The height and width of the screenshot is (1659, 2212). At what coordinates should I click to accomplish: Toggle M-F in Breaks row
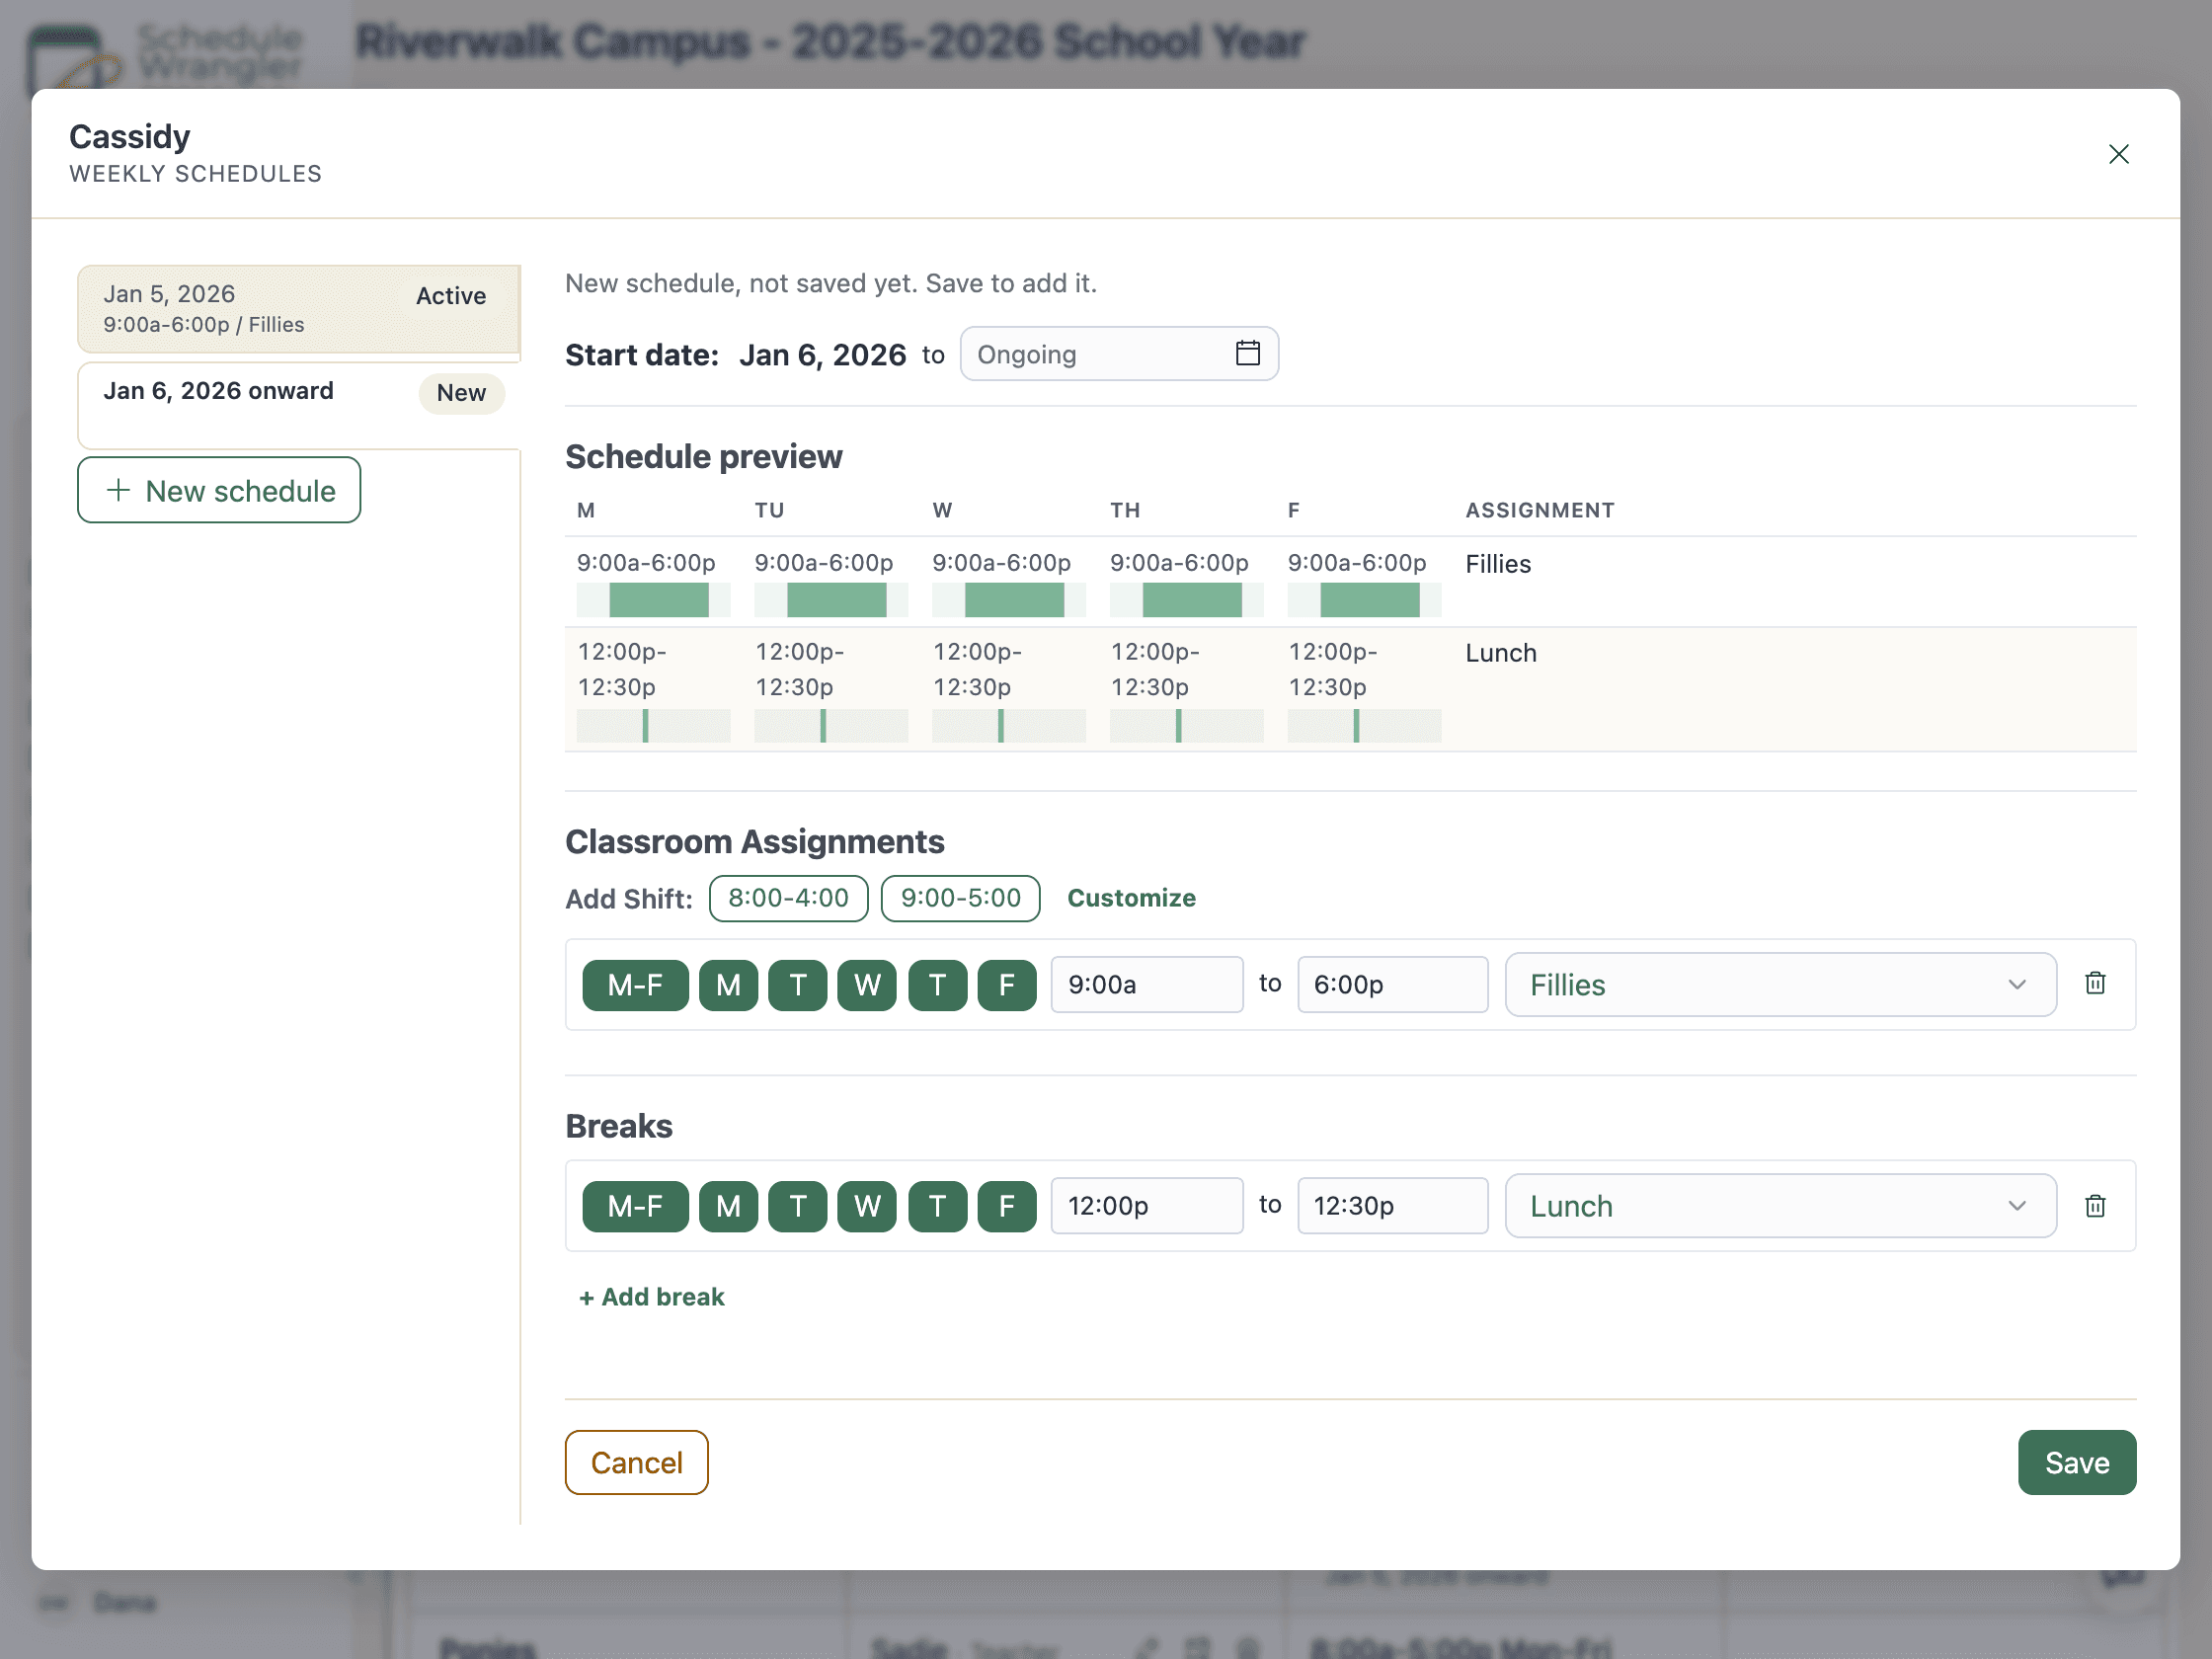635,1206
